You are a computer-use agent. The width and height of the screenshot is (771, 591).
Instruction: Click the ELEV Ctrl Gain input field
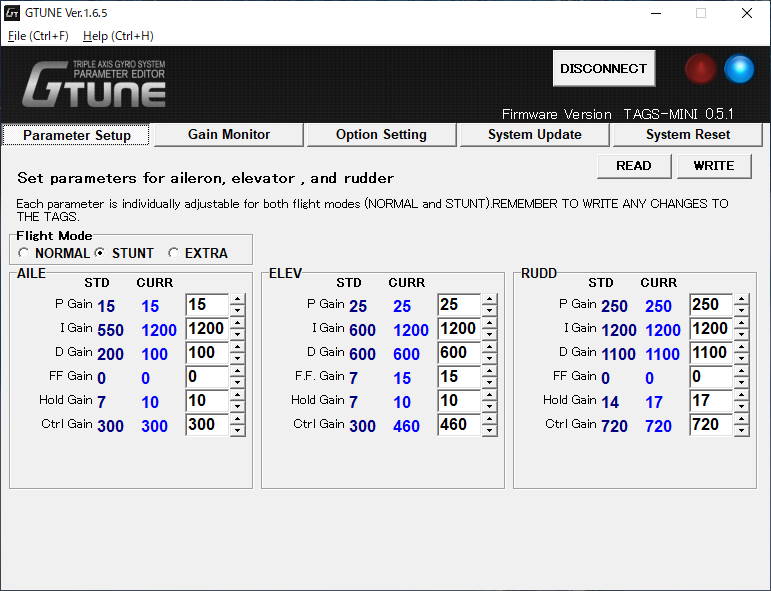tap(459, 425)
